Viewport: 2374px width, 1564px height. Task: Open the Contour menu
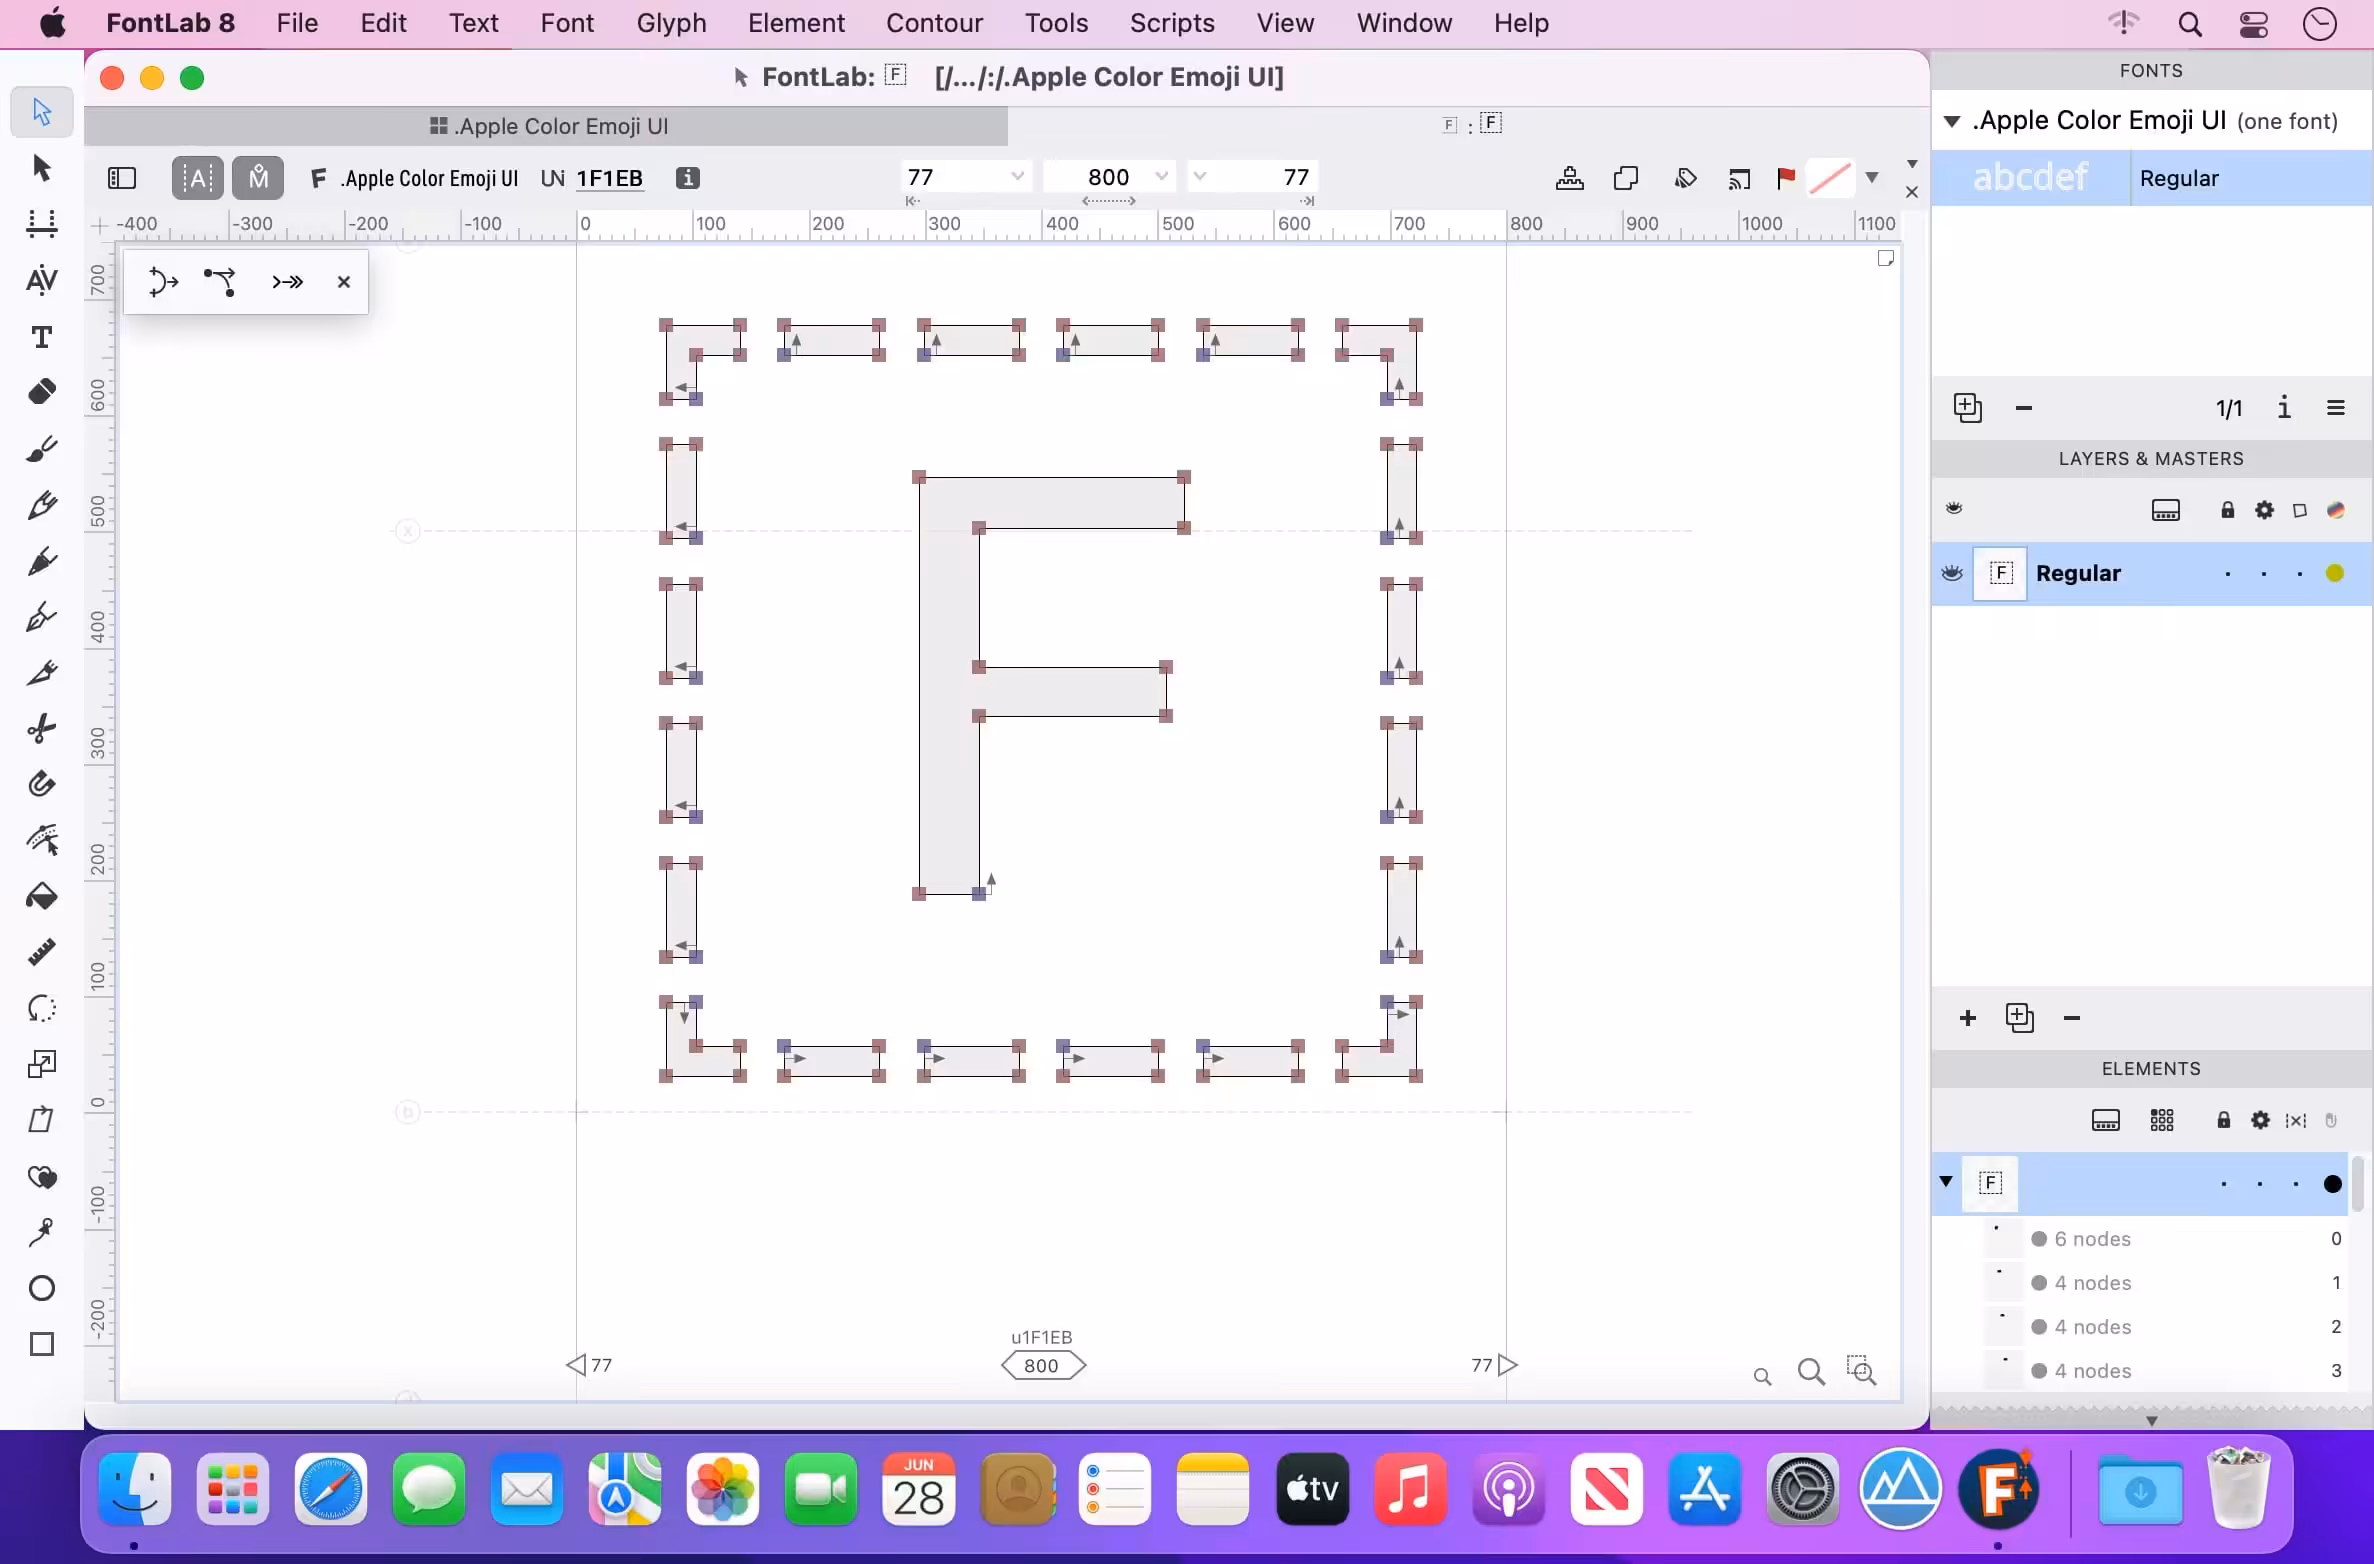(934, 23)
